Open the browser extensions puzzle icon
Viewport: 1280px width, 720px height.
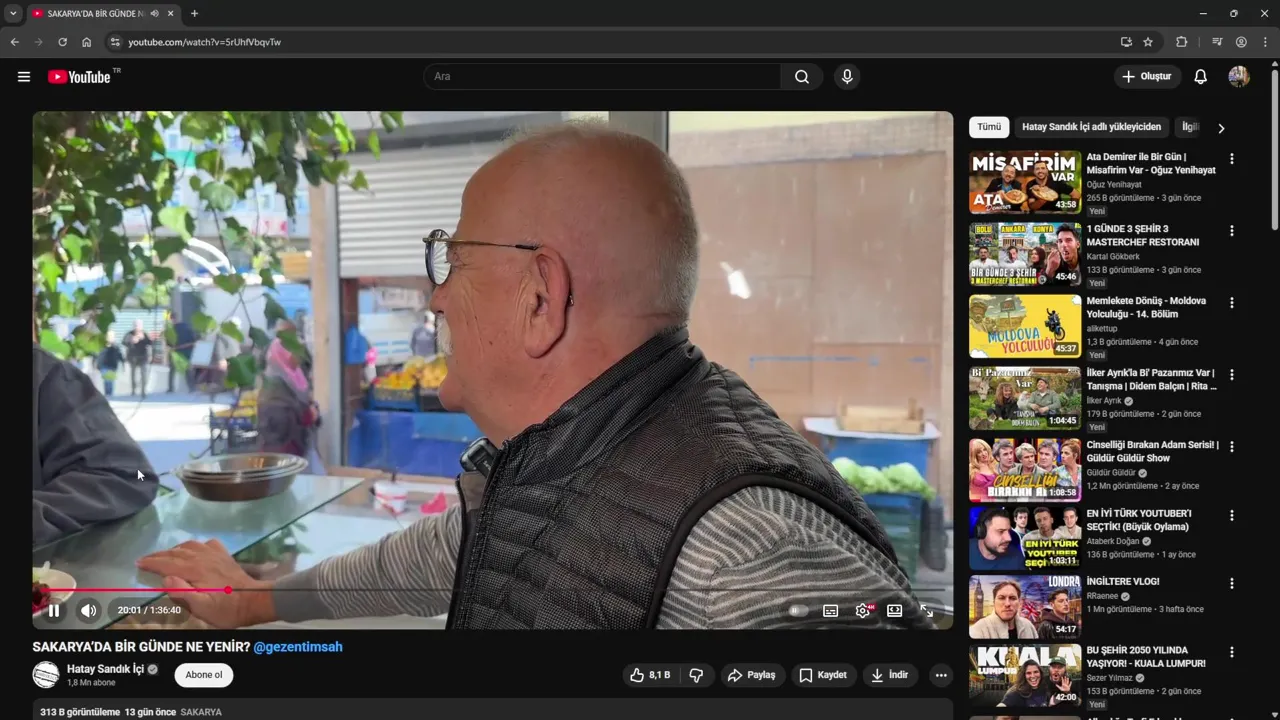(x=1182, y=42)
